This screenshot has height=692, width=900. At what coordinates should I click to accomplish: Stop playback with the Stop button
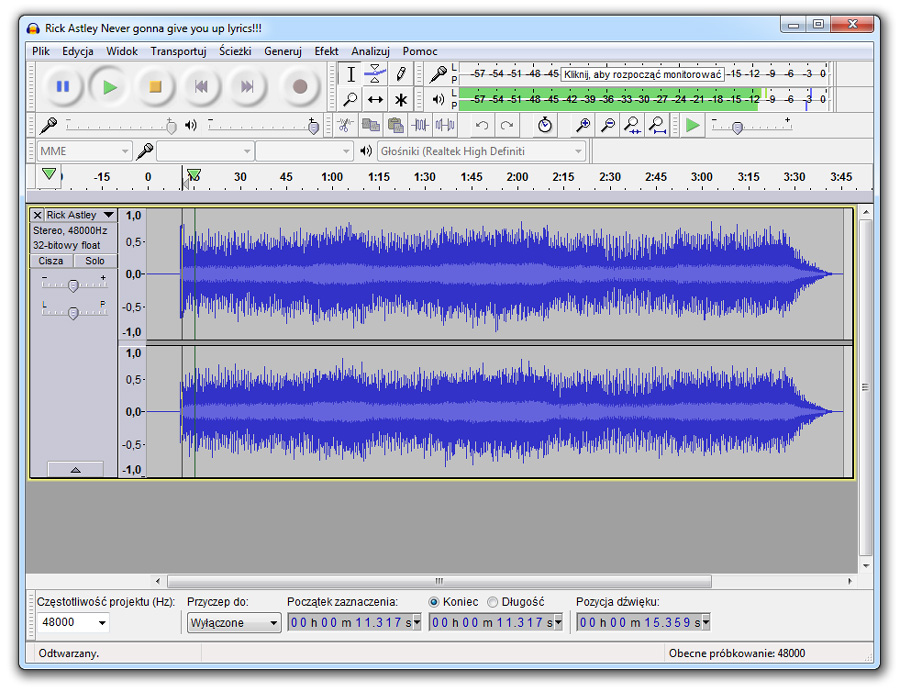[x=155, y=87]
